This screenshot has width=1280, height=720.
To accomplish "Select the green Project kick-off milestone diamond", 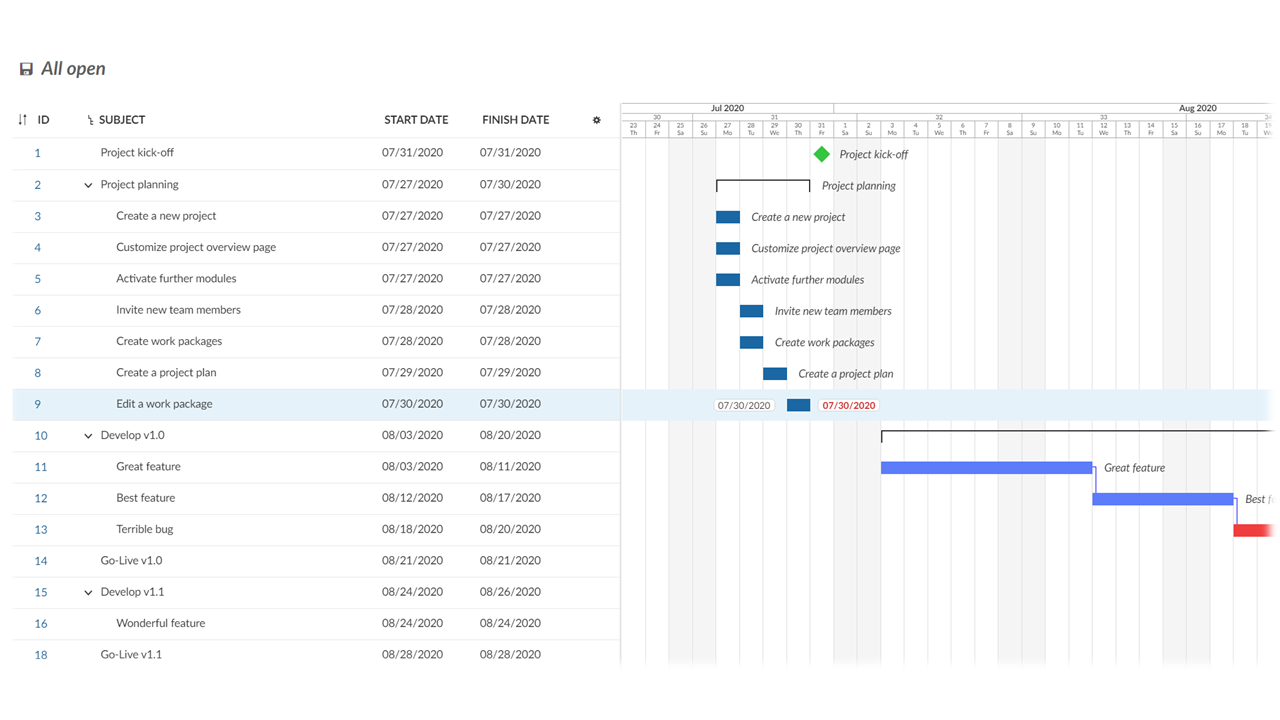I will click(822, 154).
